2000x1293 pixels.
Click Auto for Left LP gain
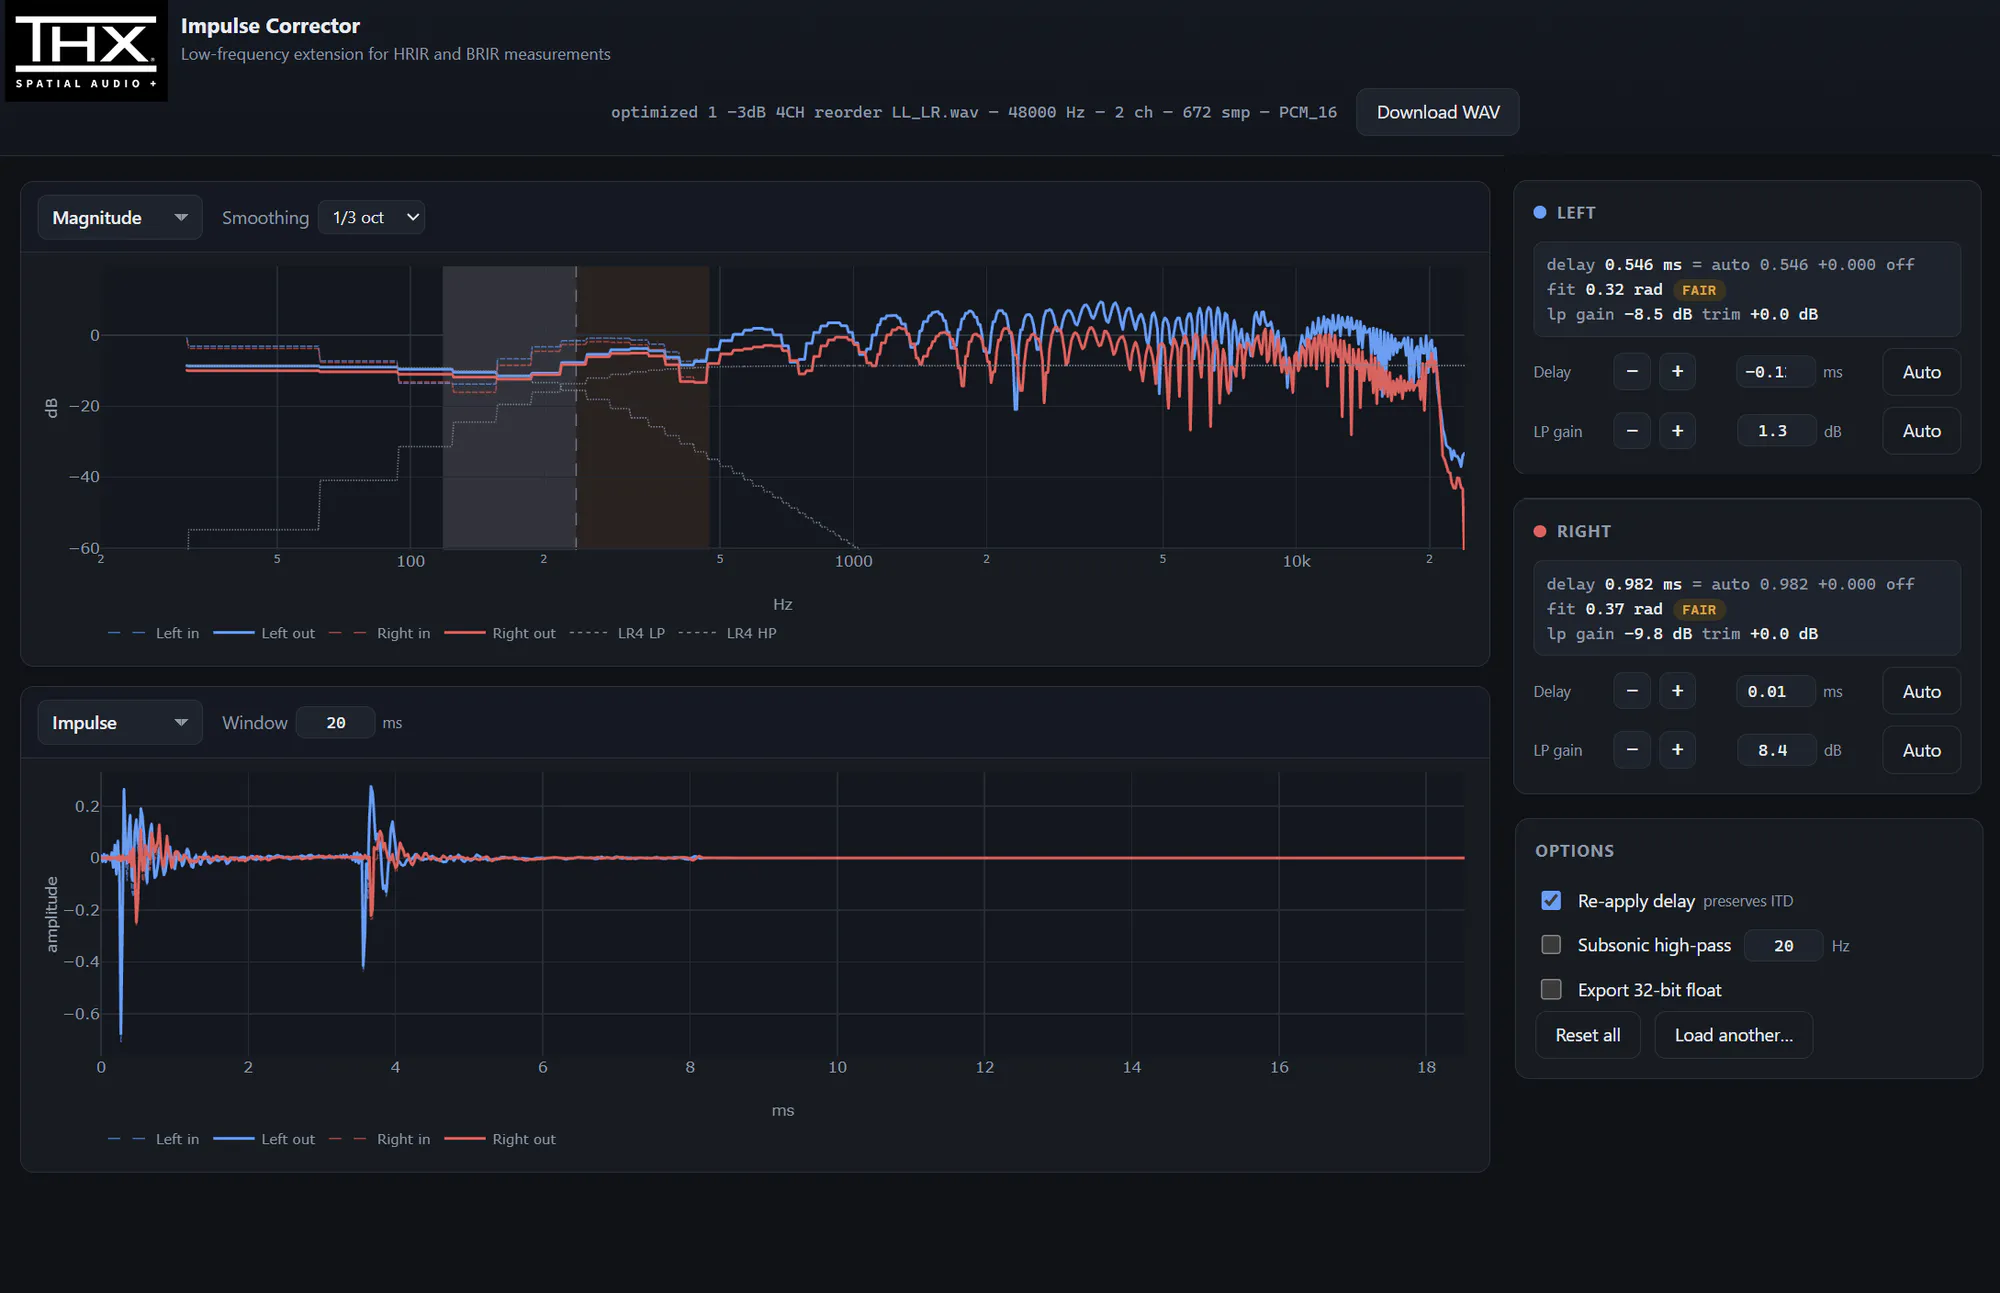click(1921, 431)
